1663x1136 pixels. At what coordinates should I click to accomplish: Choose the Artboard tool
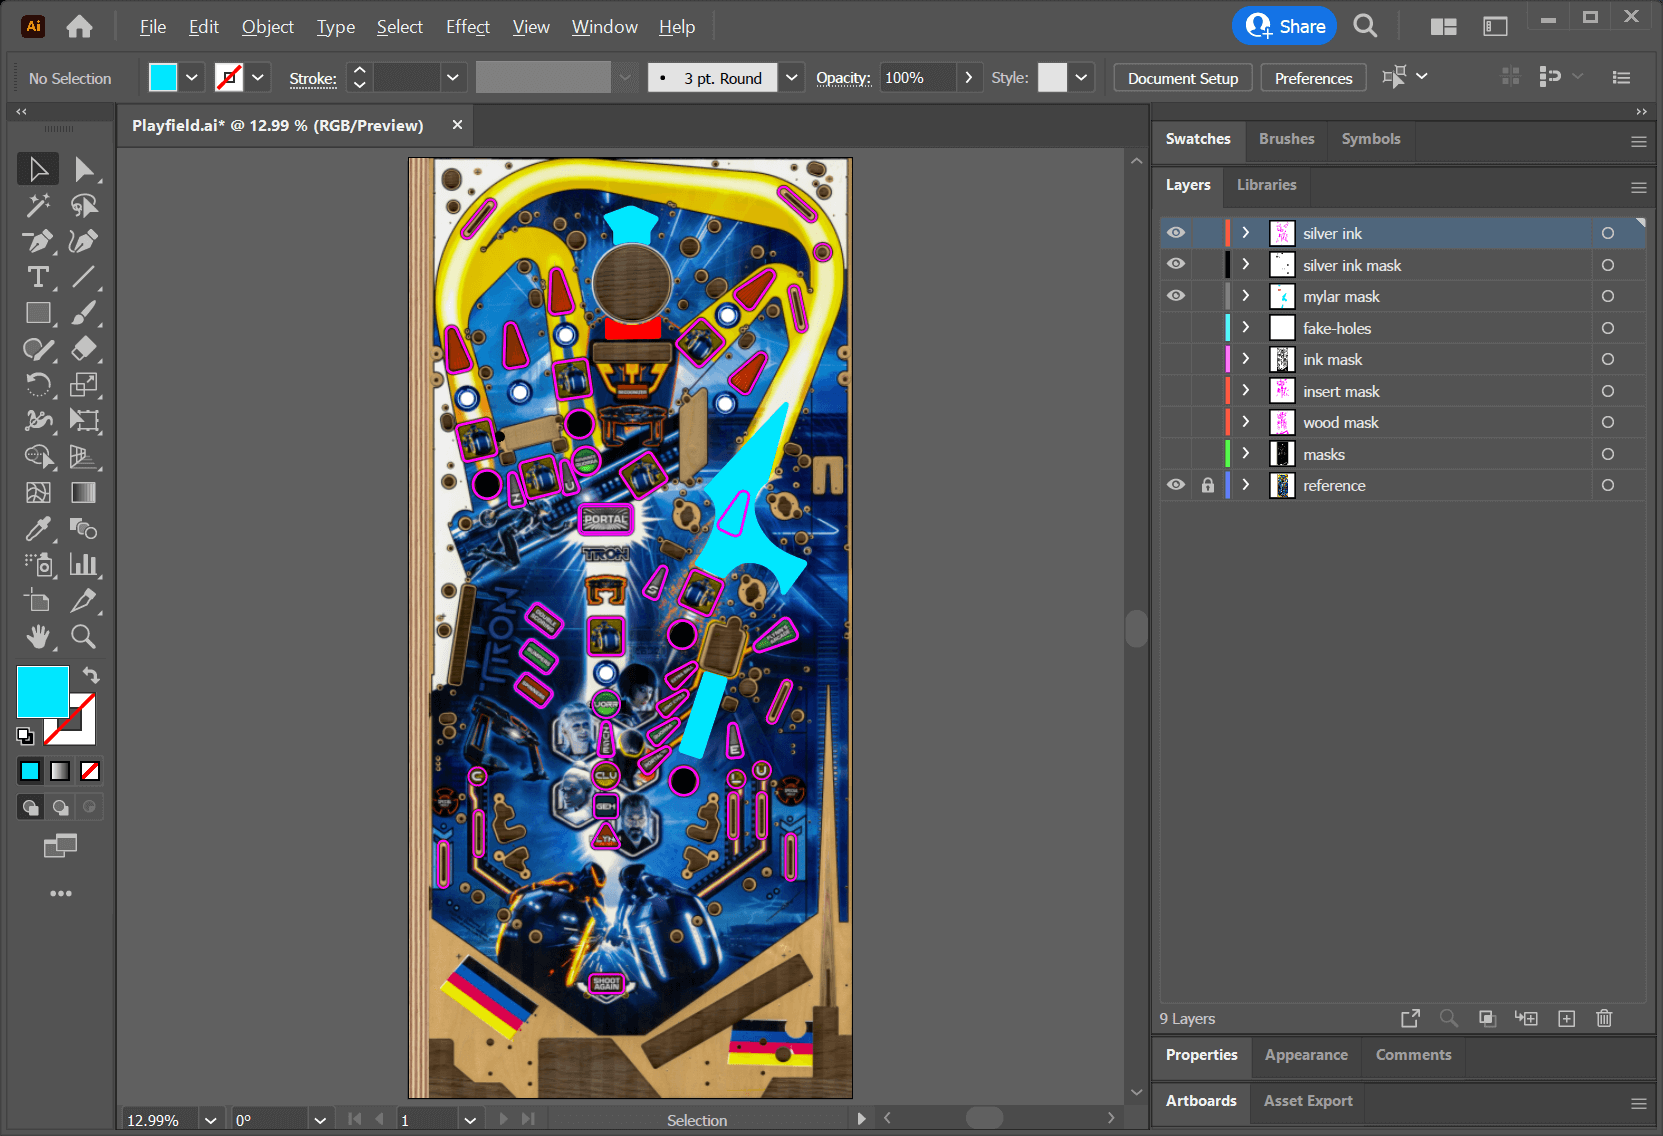(38, 601)
